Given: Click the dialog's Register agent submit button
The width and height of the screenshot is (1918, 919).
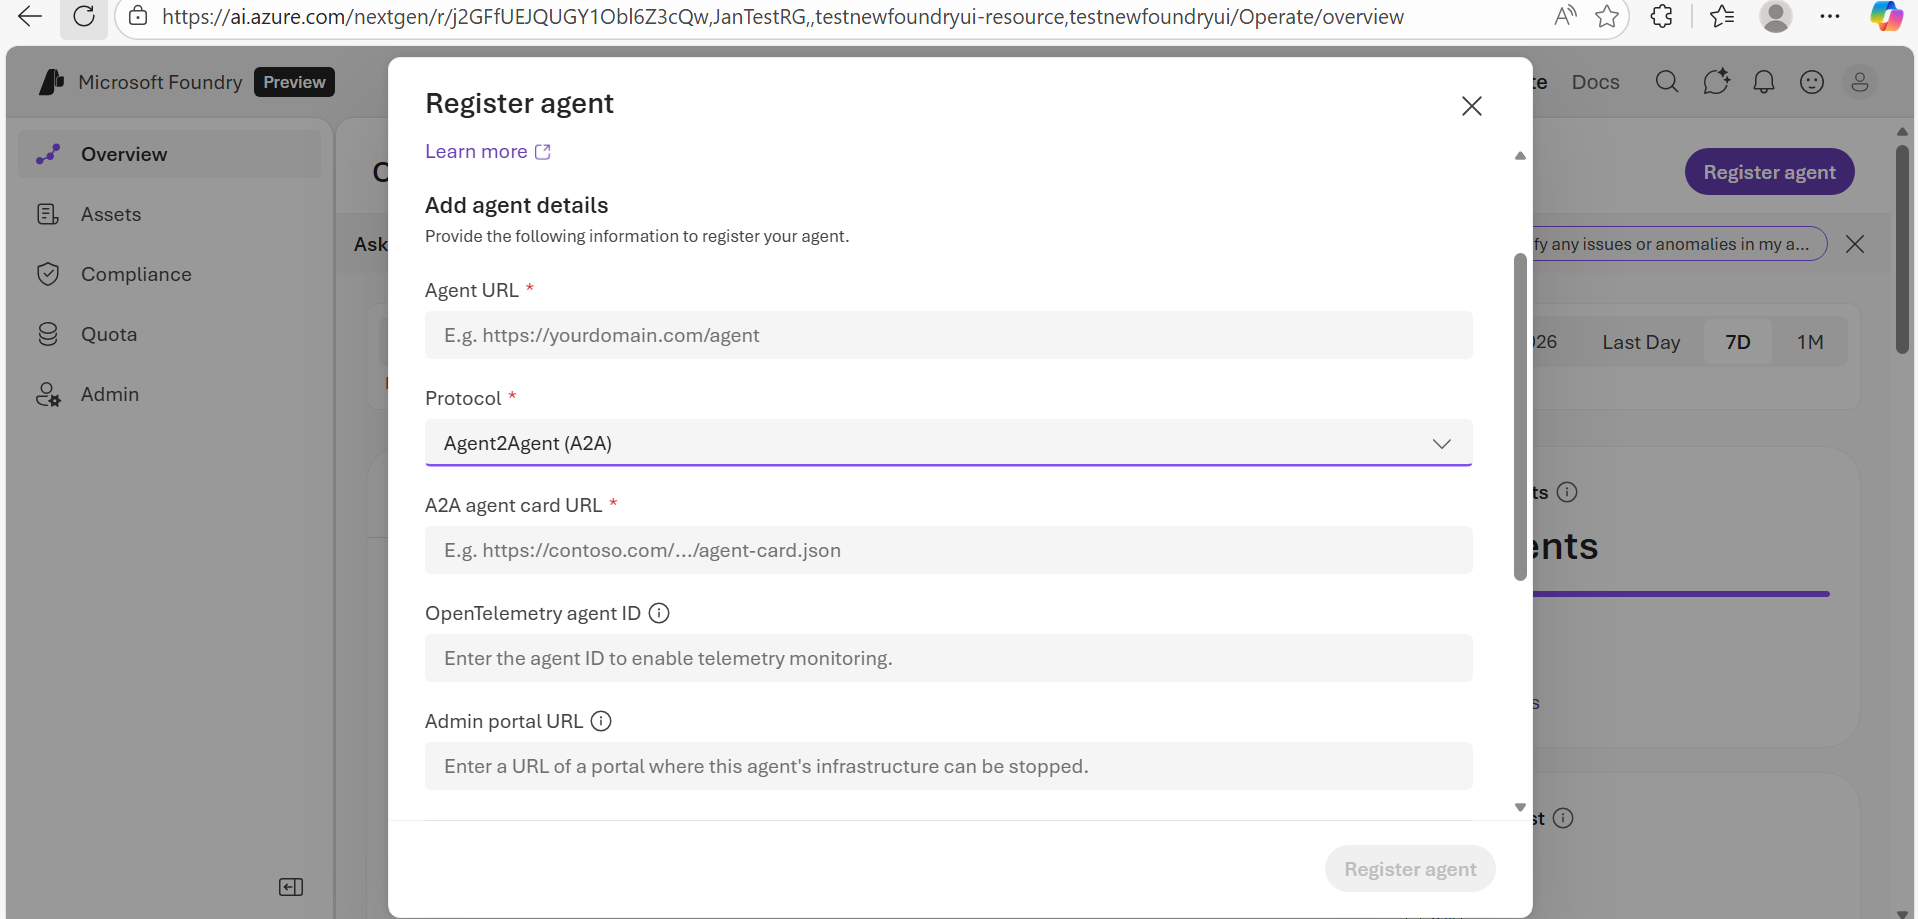Looking at the screenshot, I should (x=1410, y=869).
